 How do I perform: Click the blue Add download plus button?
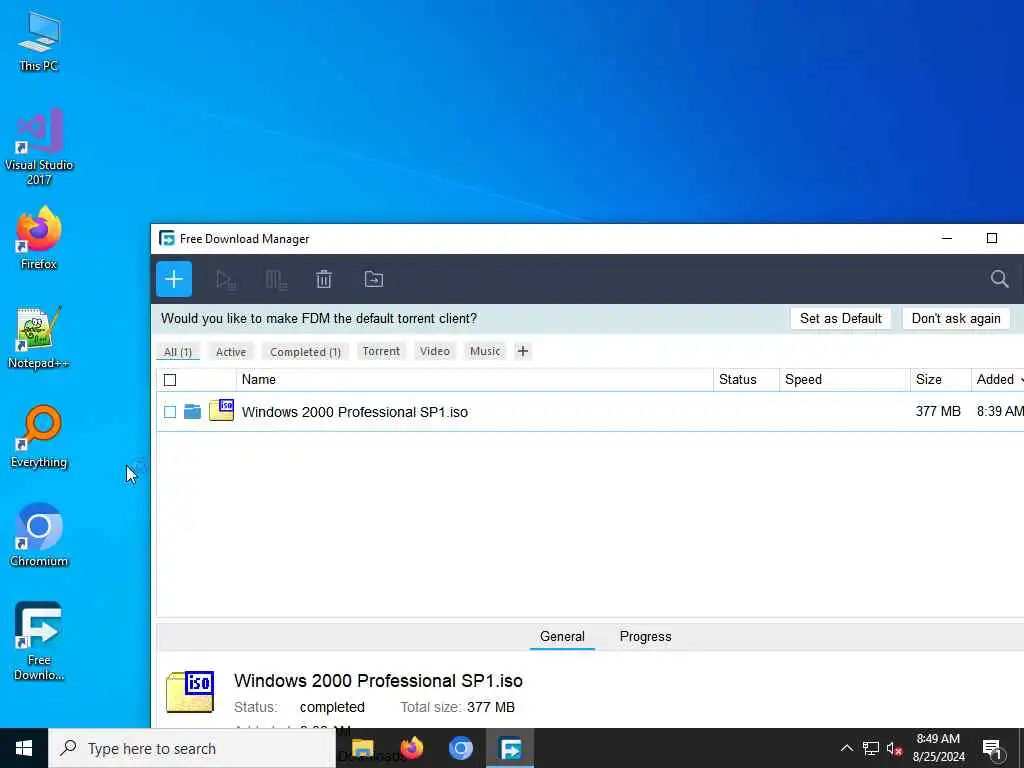[x=174, y=280]
